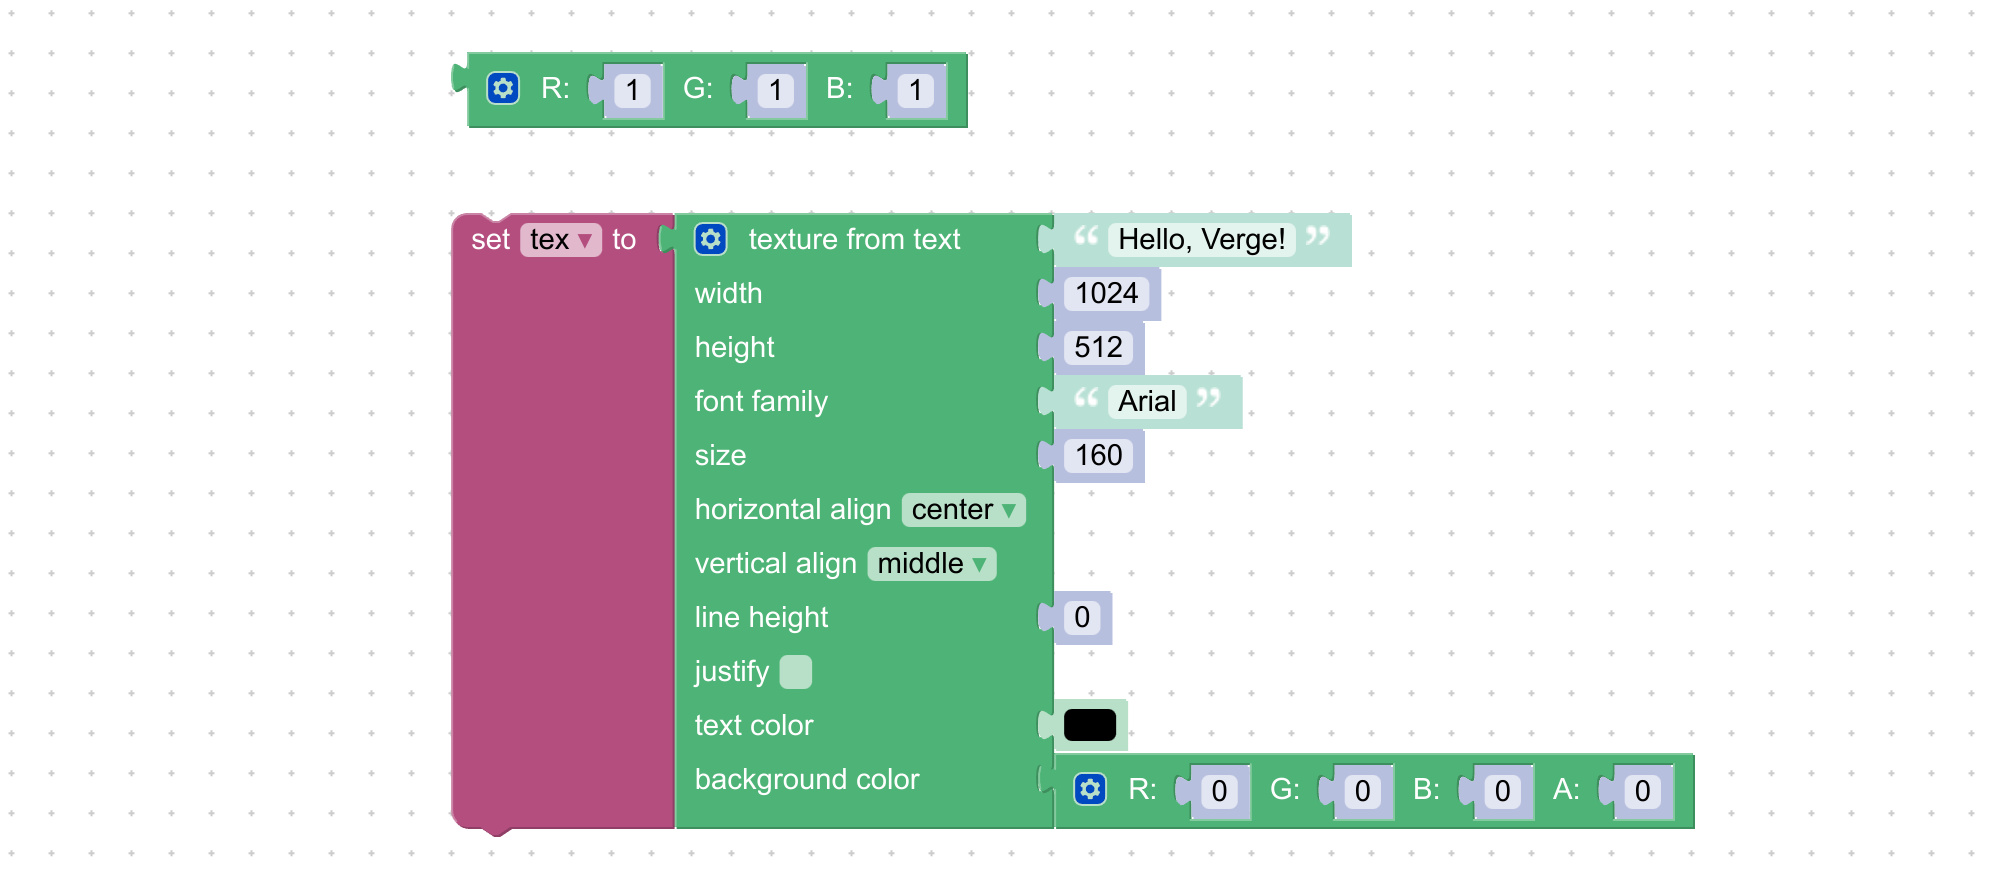Open gear settings on the RGBA background color block

[1090, 789]
